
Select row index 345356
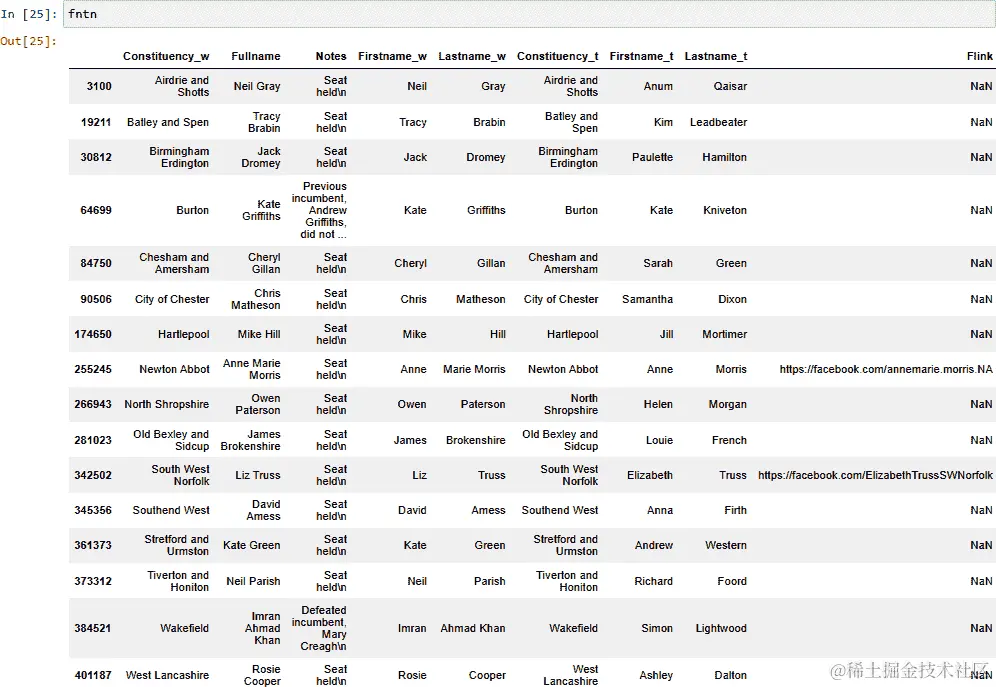pos(93,510)
